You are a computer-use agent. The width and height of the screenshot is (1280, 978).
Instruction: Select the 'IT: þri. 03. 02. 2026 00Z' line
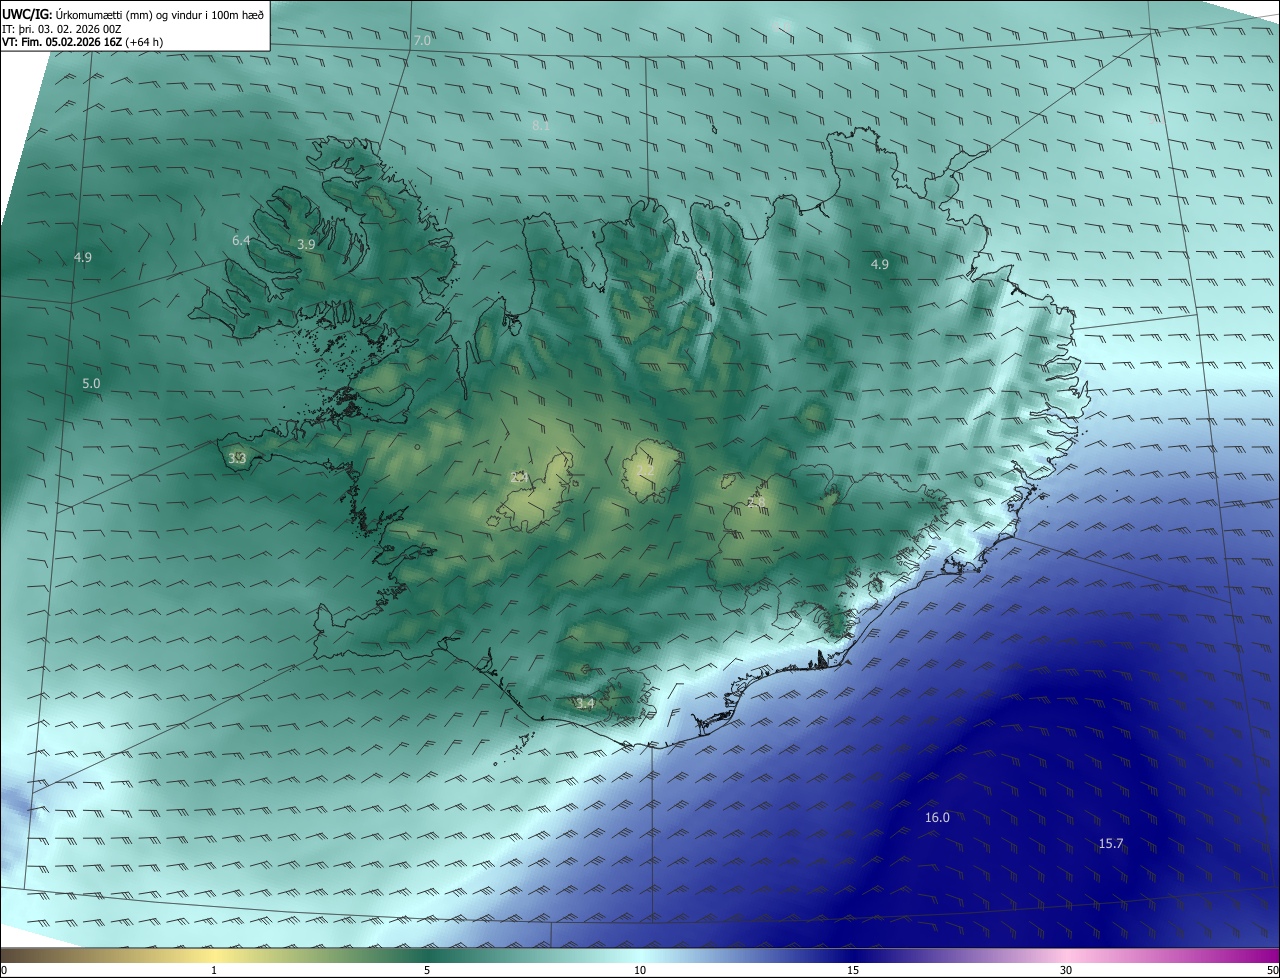pos(62,29)
